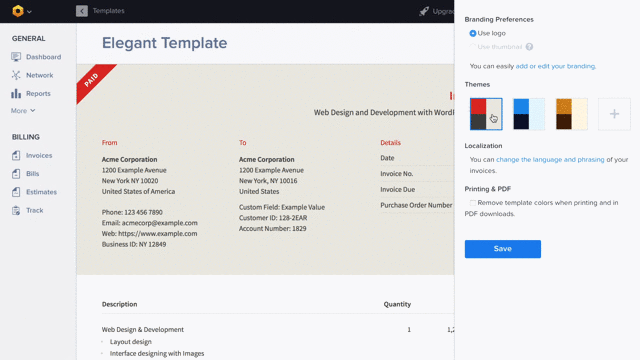Click the Account Number: 1829 text
This screenshot has width=640, height=360.
[x=273, y=229]
